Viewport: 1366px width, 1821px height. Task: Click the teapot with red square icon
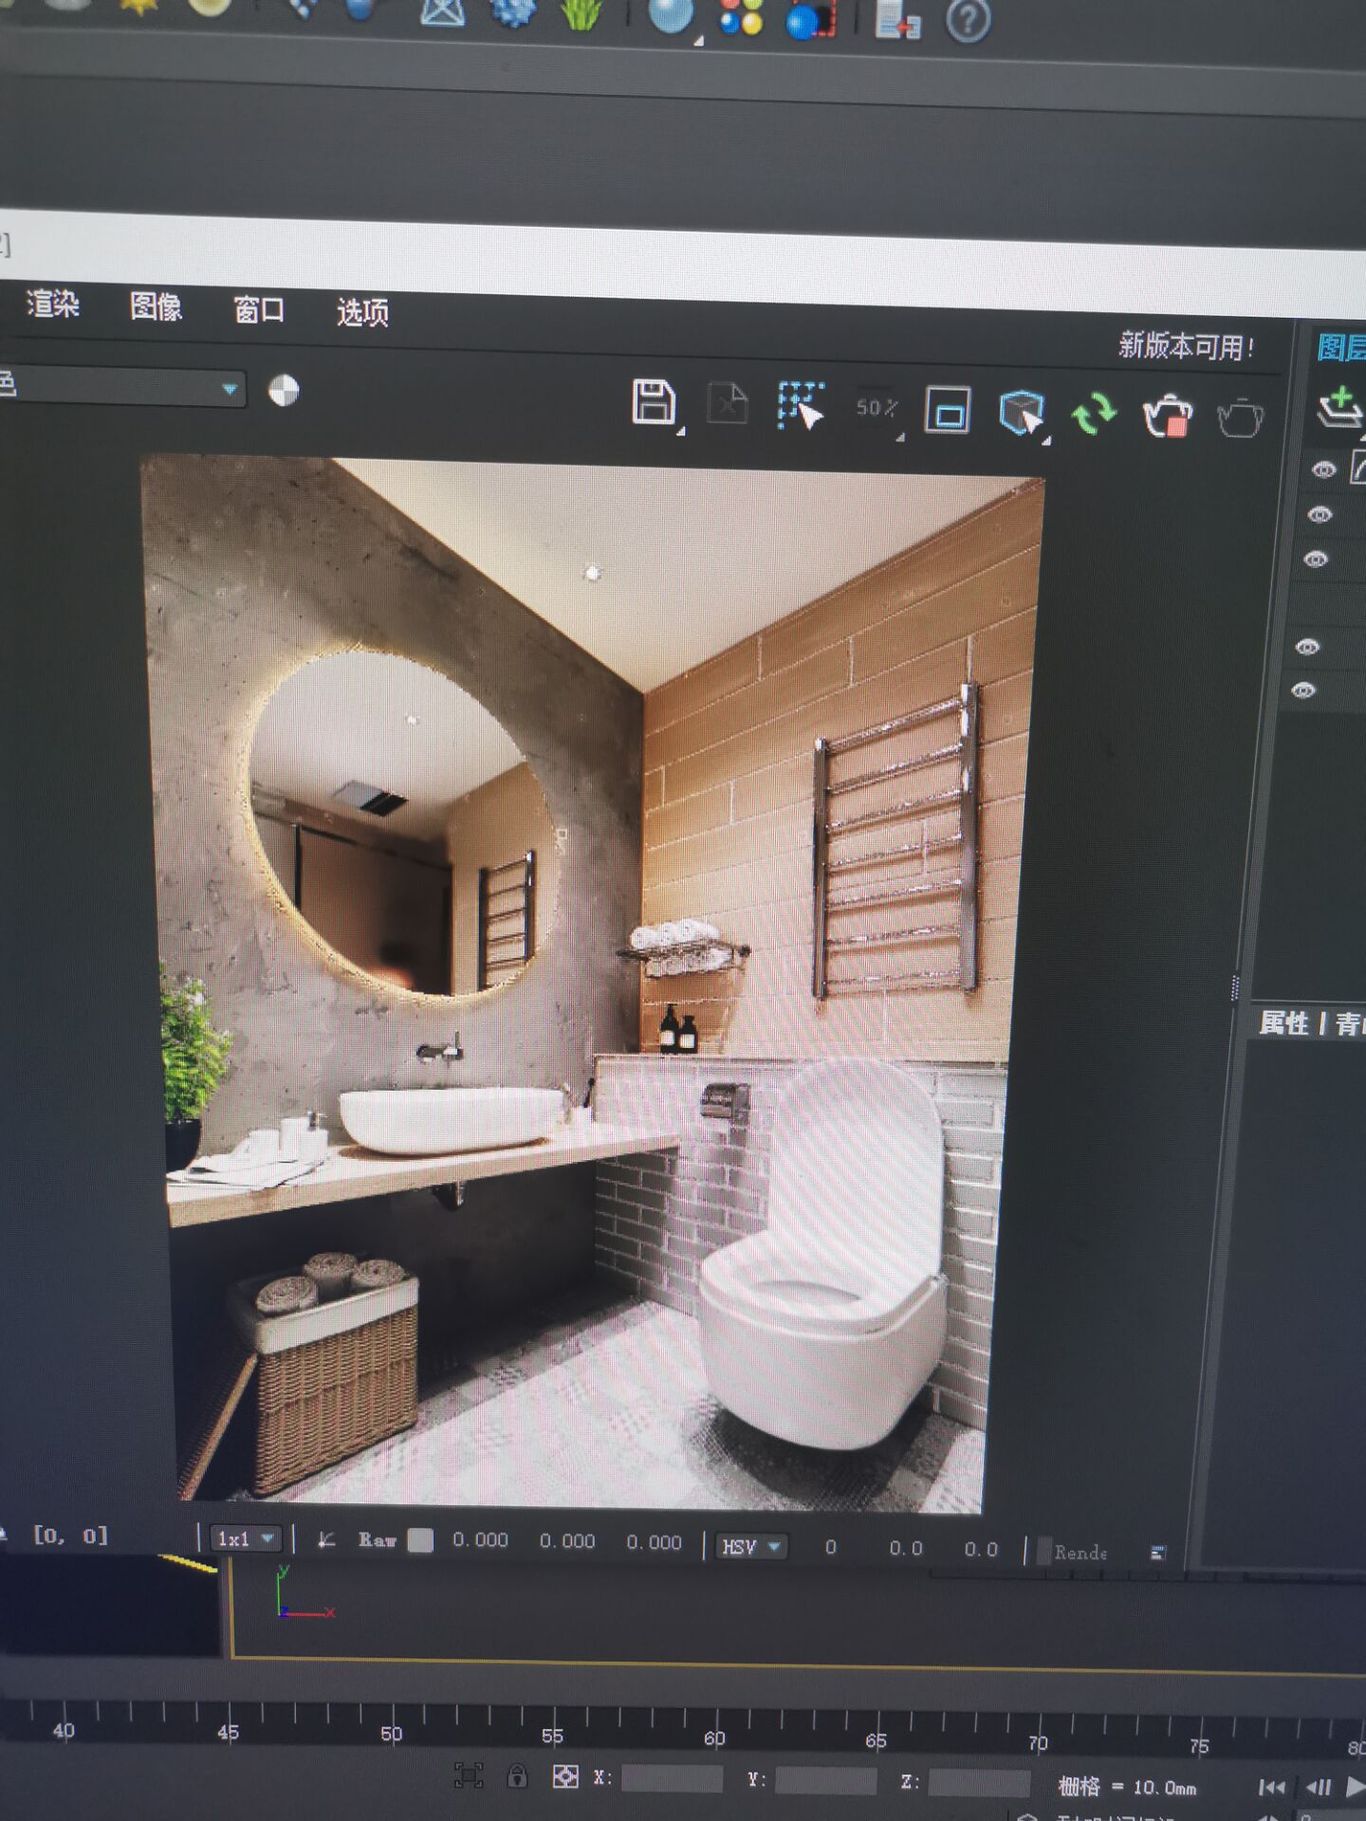[x=1167, y=415]
